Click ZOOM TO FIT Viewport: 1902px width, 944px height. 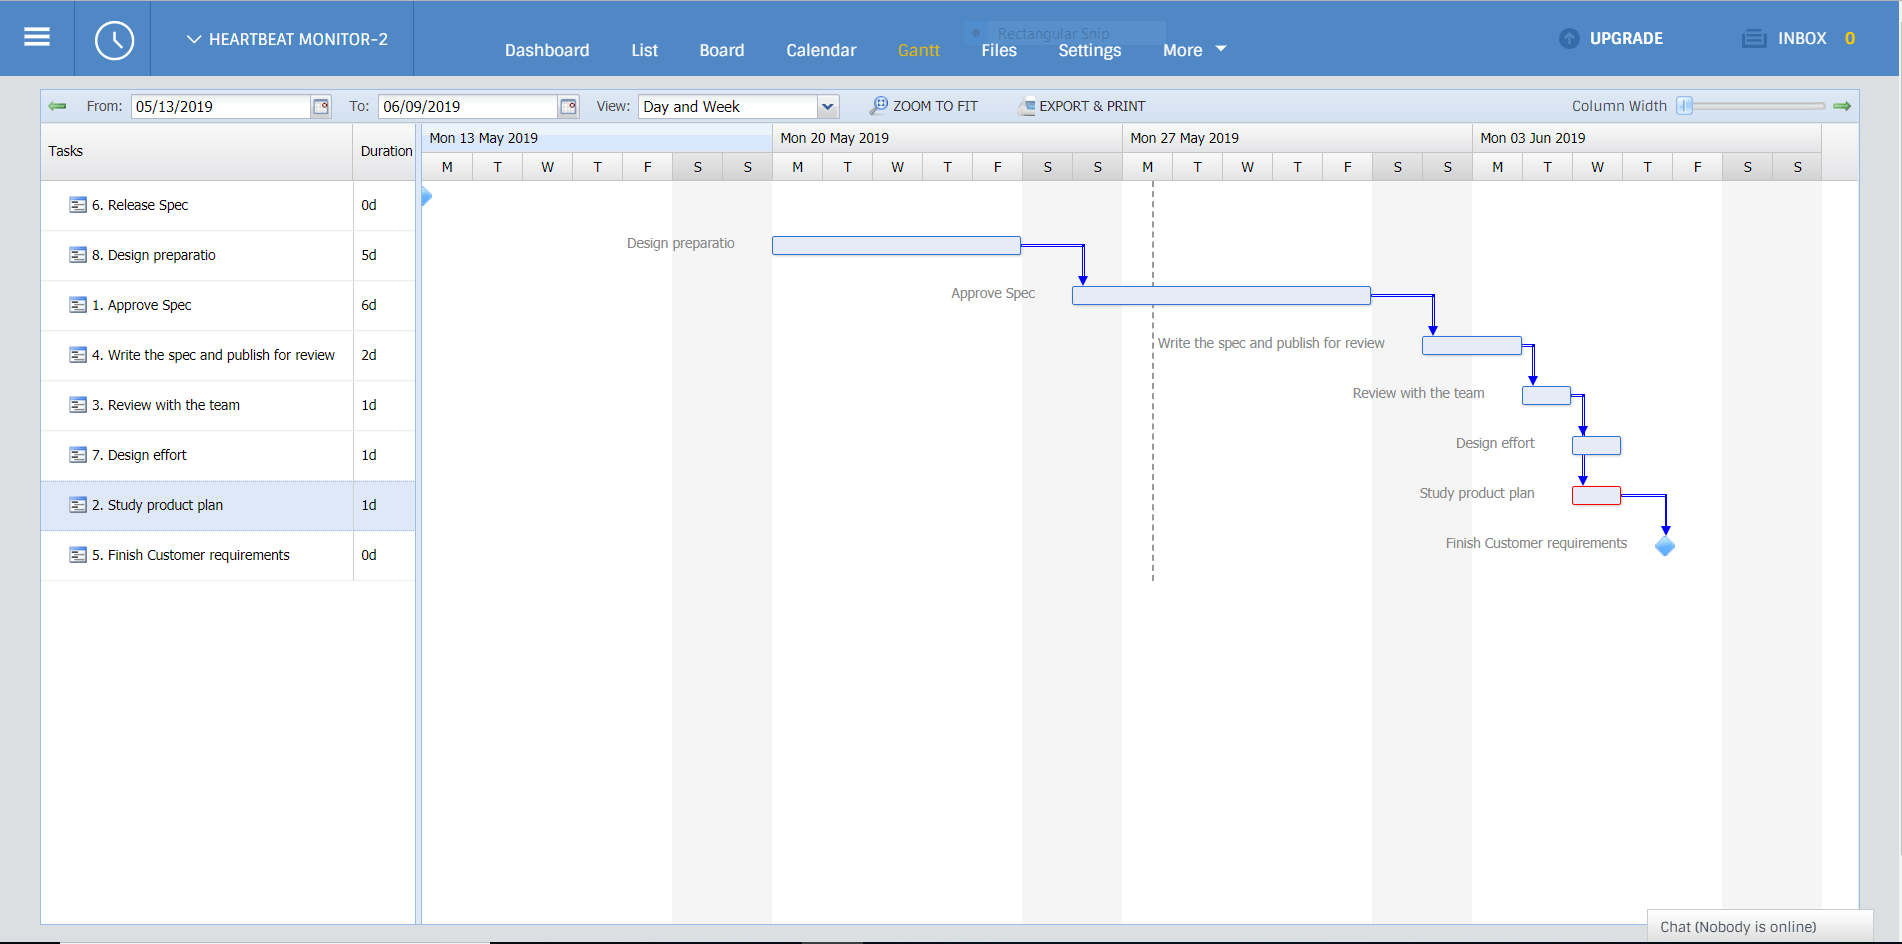point(935,106)
